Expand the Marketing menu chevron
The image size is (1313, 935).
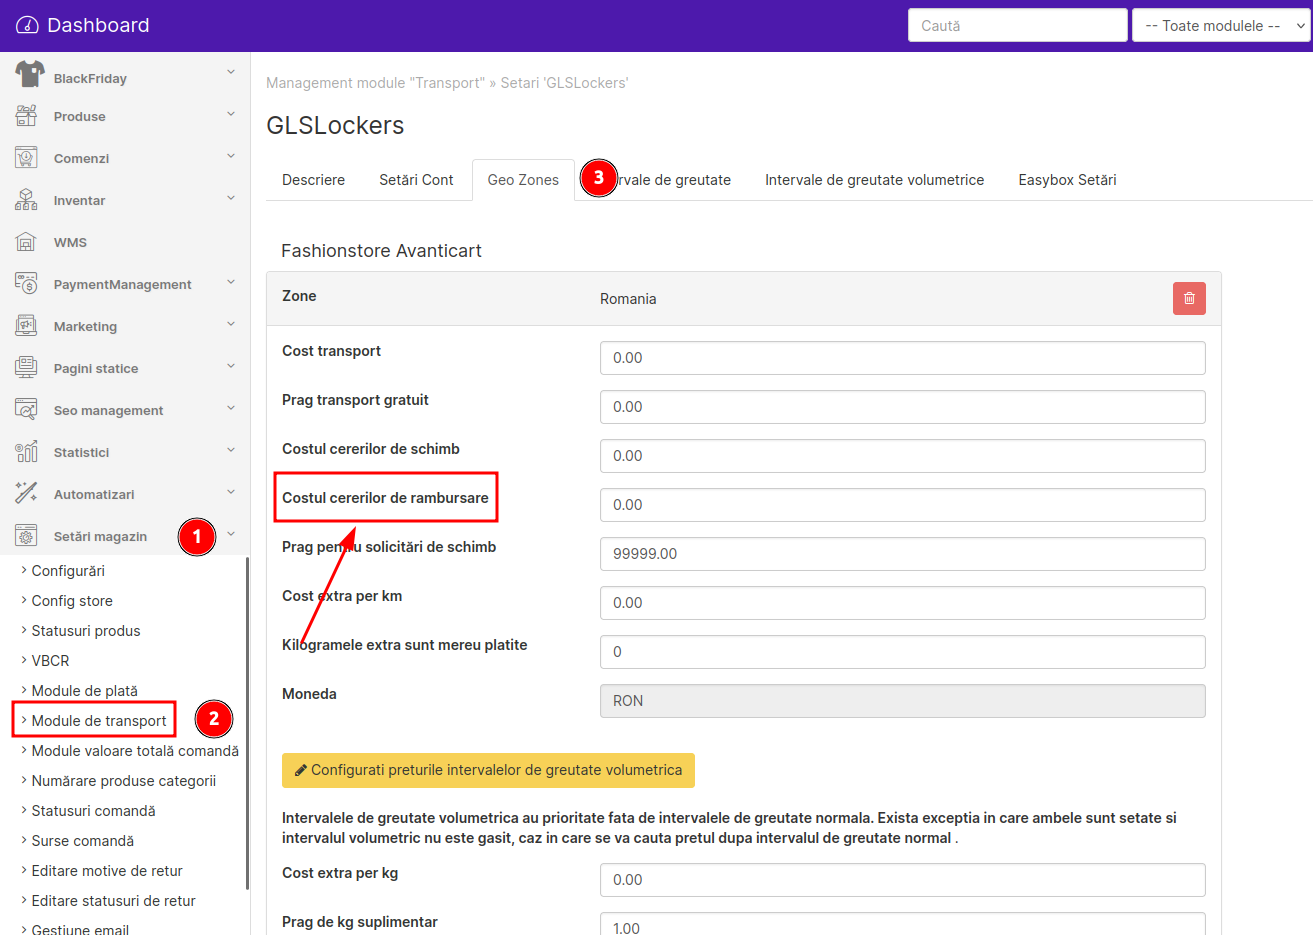pos(231,324)
